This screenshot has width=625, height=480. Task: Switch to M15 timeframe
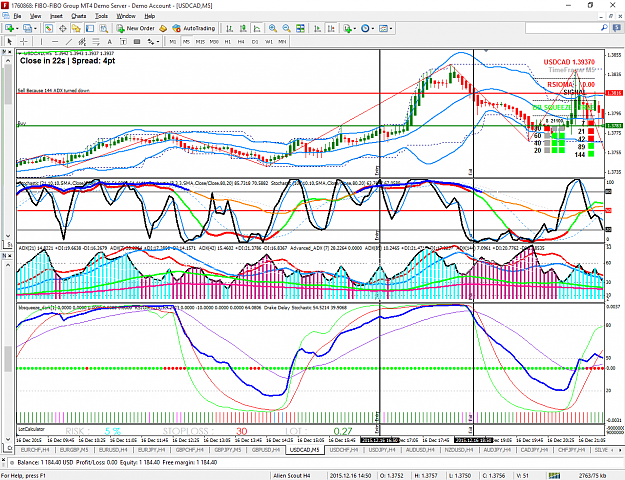(x=200, y=41)
